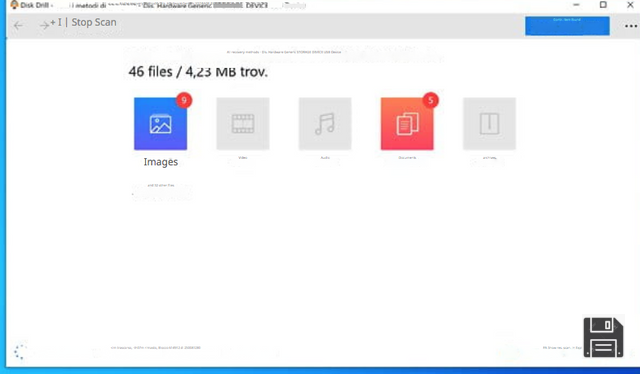Screen dimensions: 640x374
Task: Minimize the Disk Drill window
Action: [x=576, y=5]
